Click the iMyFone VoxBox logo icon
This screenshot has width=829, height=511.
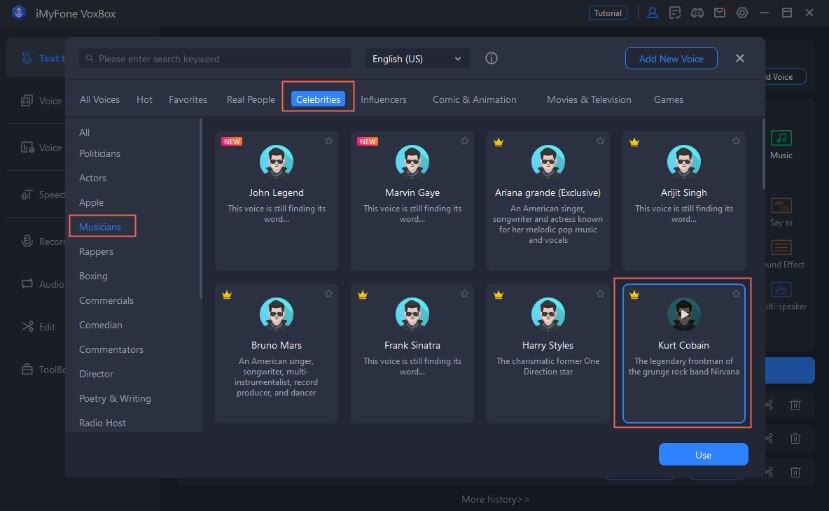coord(19,12)
